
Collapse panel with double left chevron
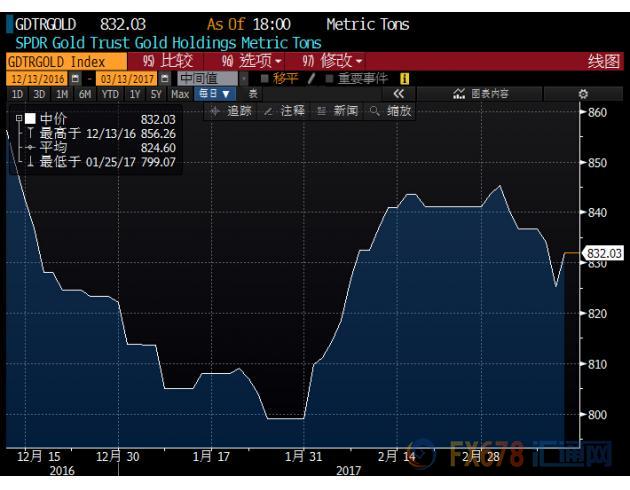(x=399, y=94)
